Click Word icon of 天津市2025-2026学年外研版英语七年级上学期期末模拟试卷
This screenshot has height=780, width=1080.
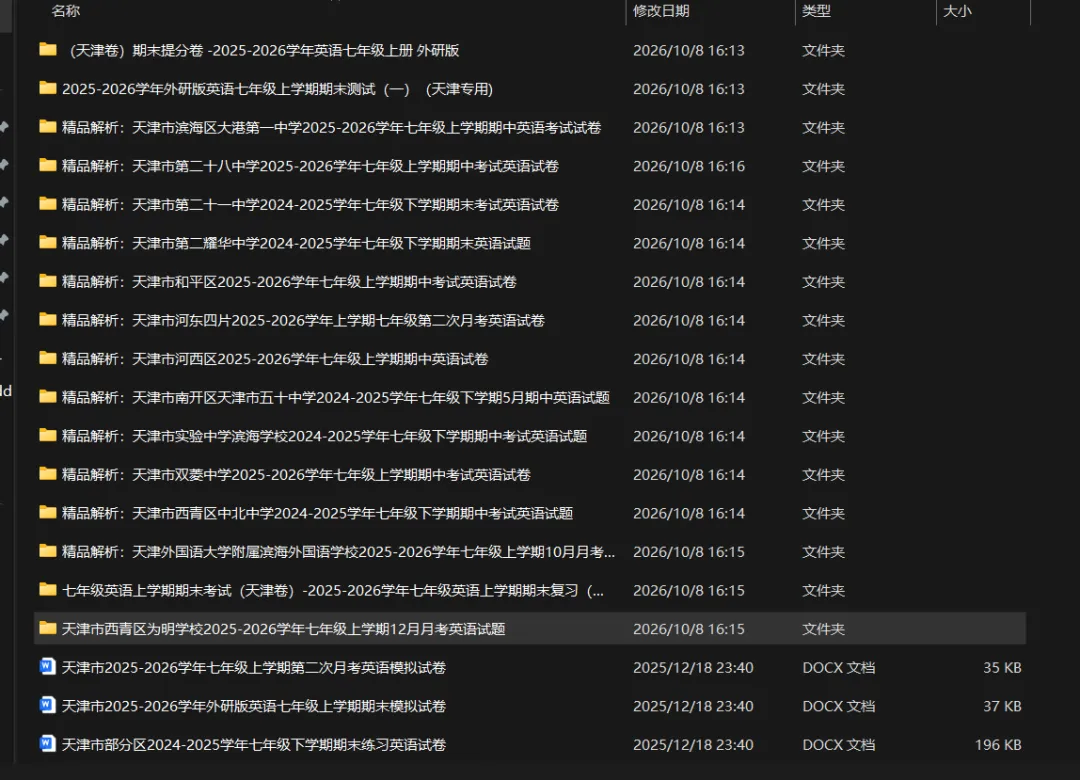48,705
